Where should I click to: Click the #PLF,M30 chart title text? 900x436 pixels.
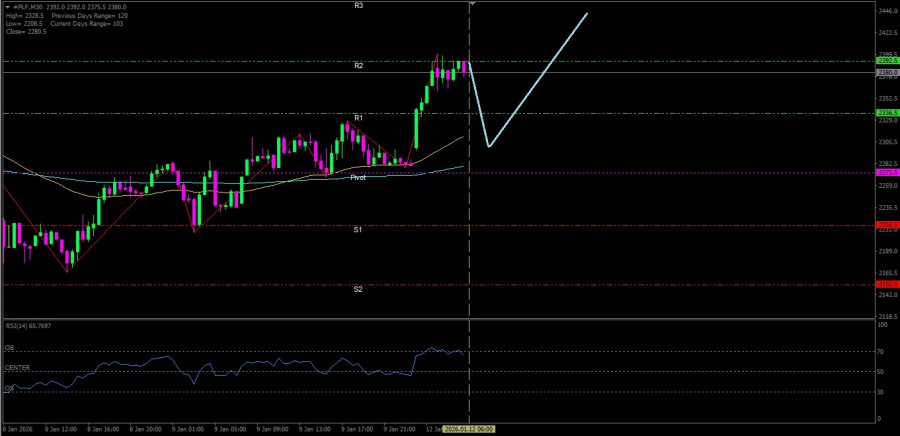point(25,7)
